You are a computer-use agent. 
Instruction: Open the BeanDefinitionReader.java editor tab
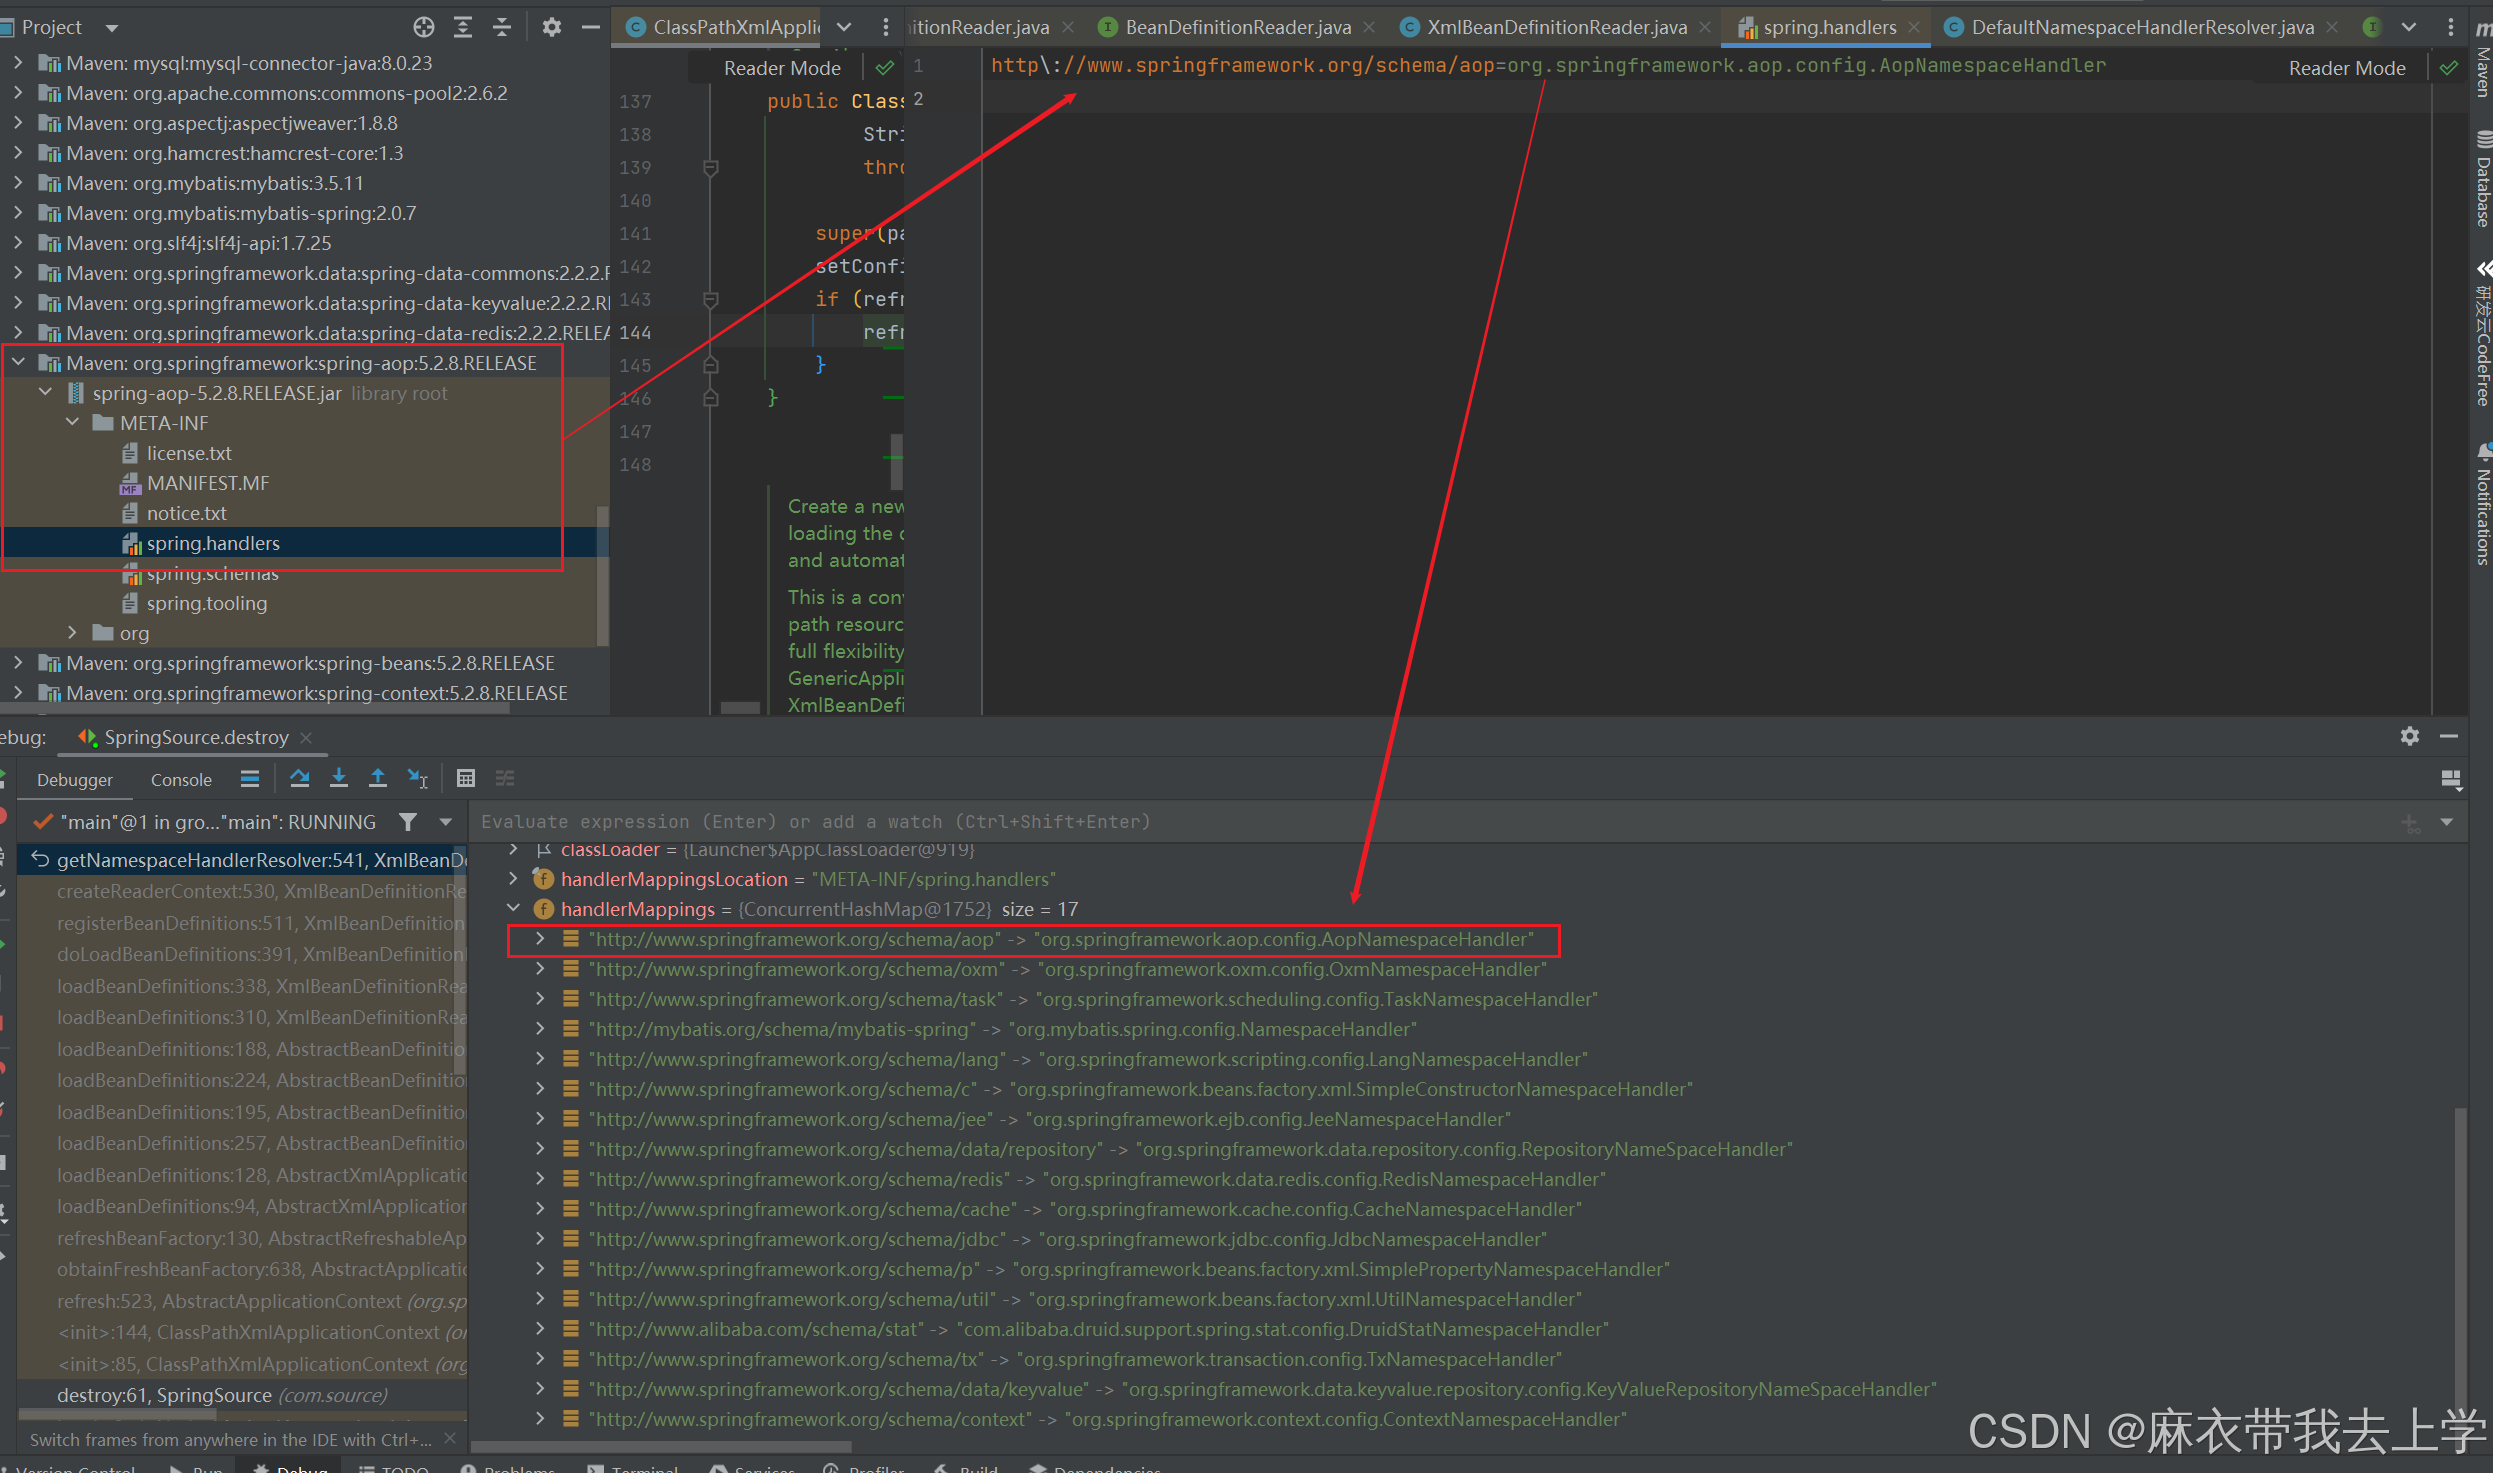point(1238,28)
